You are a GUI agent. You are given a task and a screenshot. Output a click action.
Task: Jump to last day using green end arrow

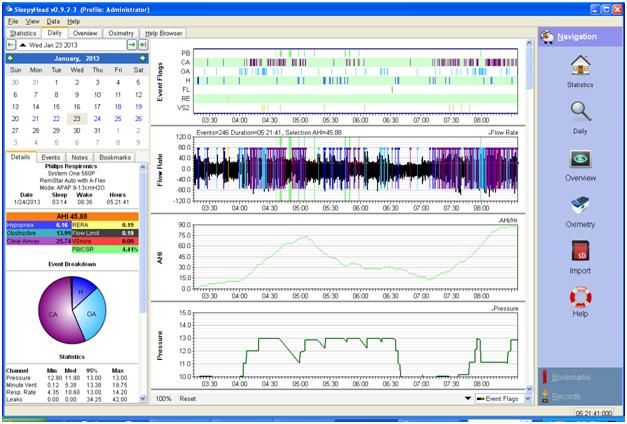144,45
